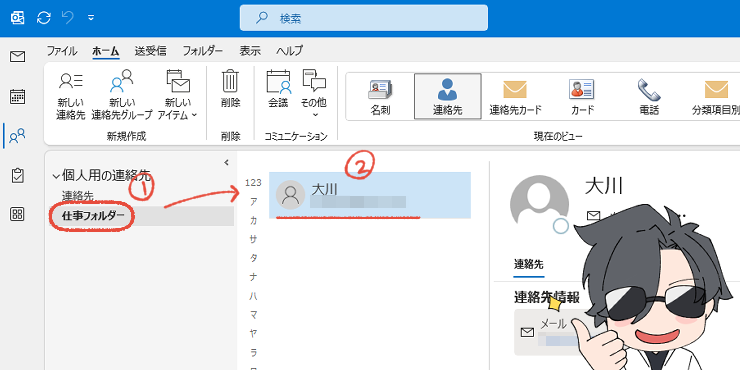Jump to the 123 index
The width and height of the screenshot is (740, 370).
(253, 183)
